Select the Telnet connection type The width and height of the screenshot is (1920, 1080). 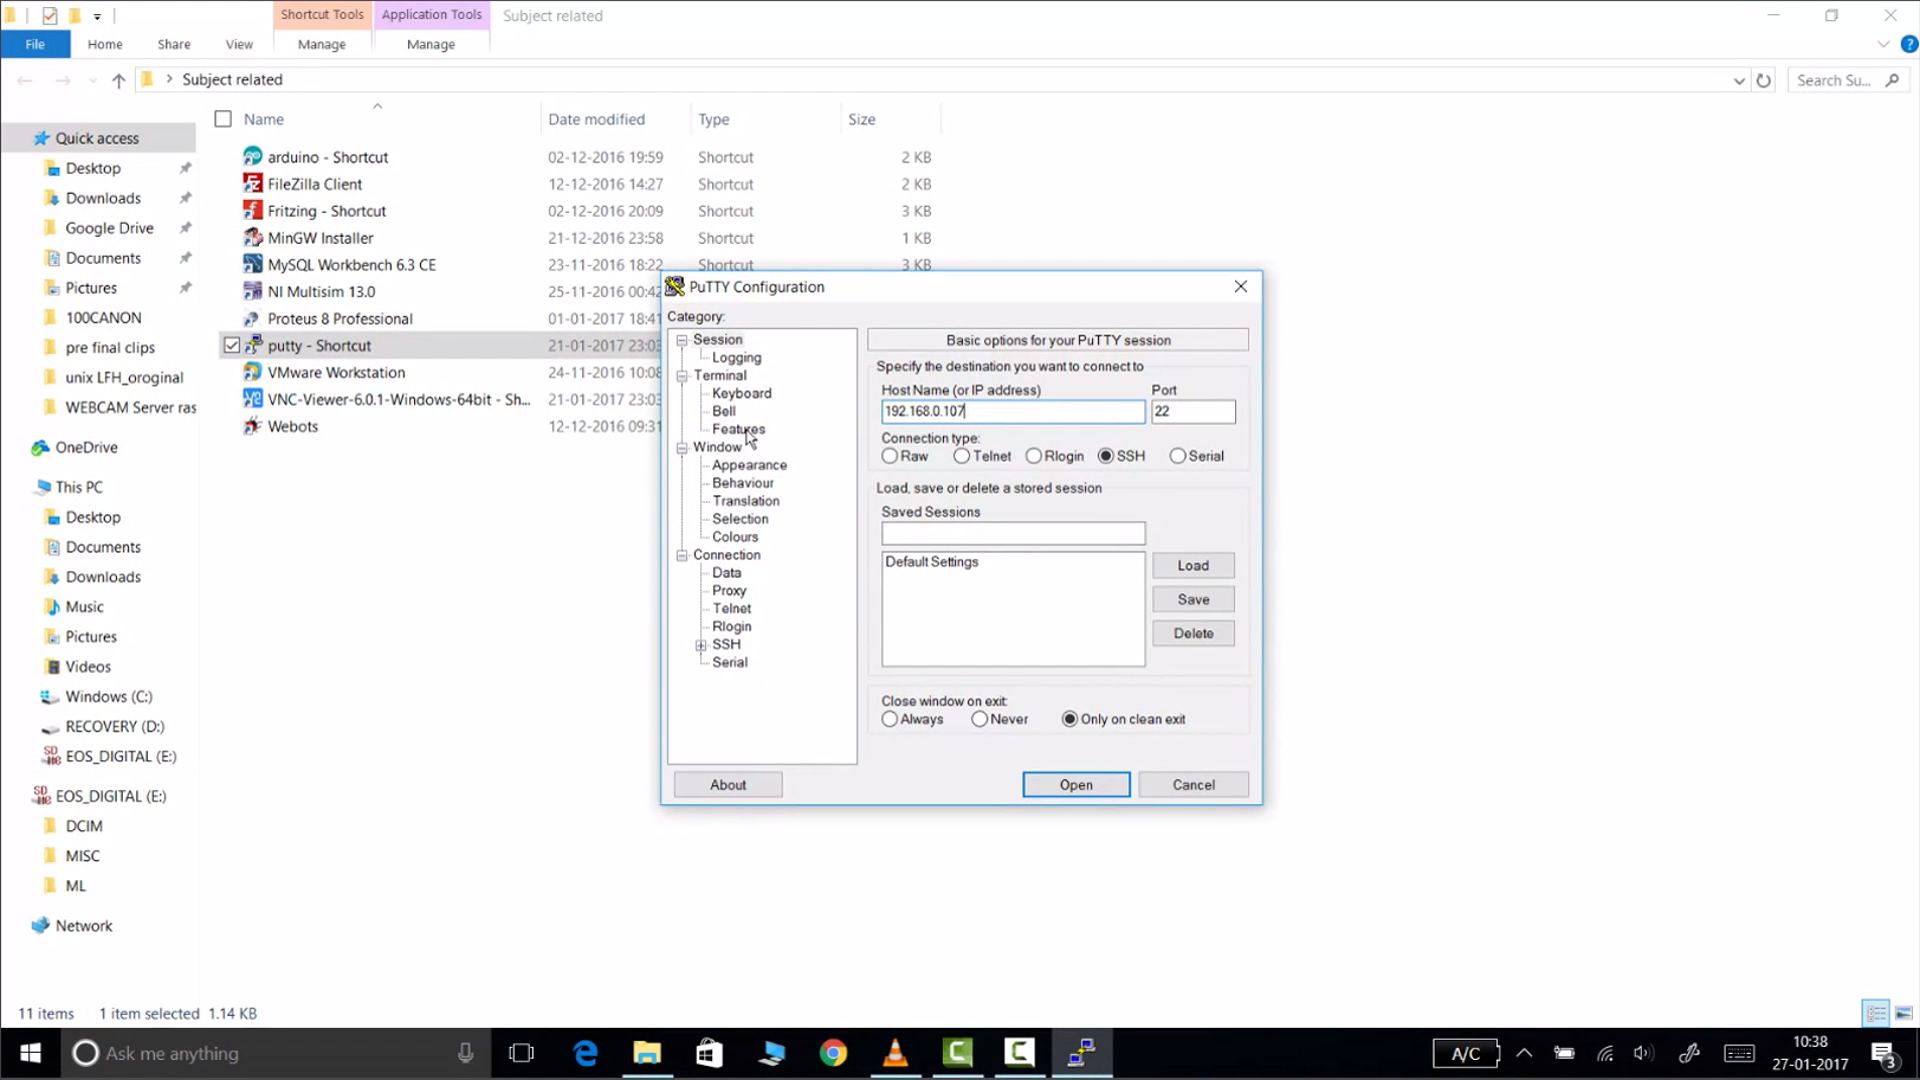click(x=962, y=455)
